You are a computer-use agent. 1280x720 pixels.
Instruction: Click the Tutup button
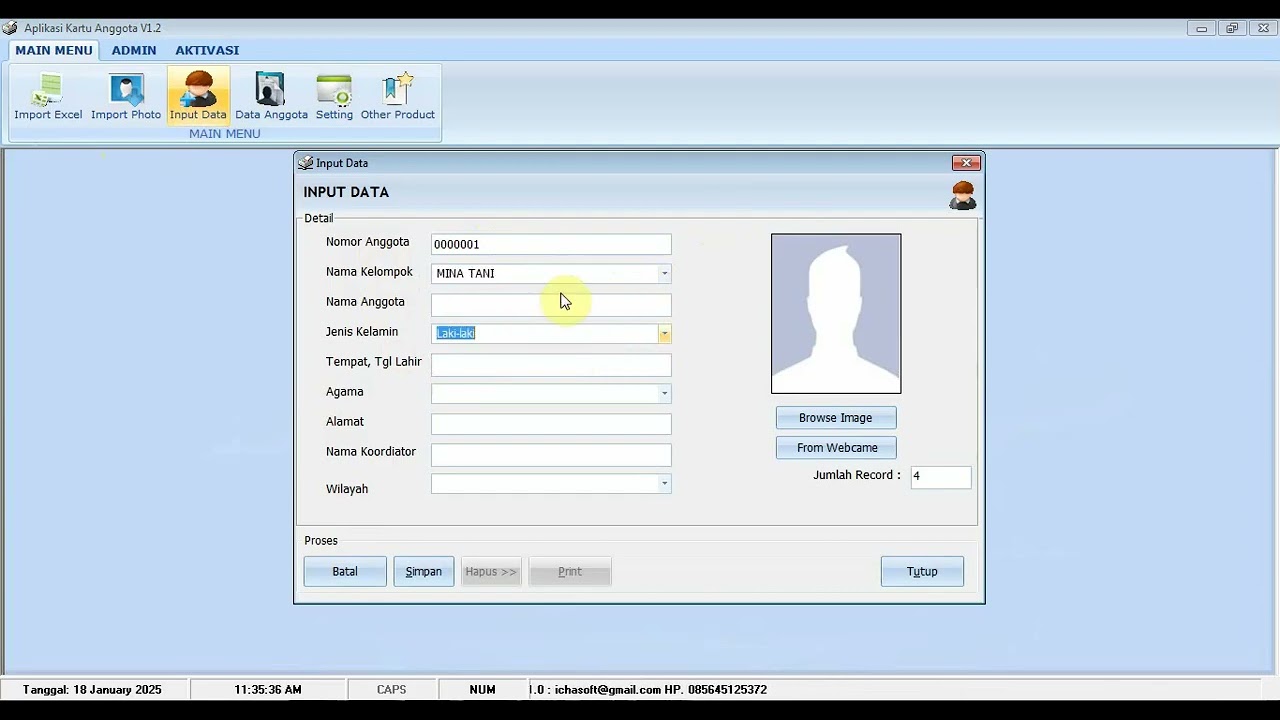(x=922, y=571)
